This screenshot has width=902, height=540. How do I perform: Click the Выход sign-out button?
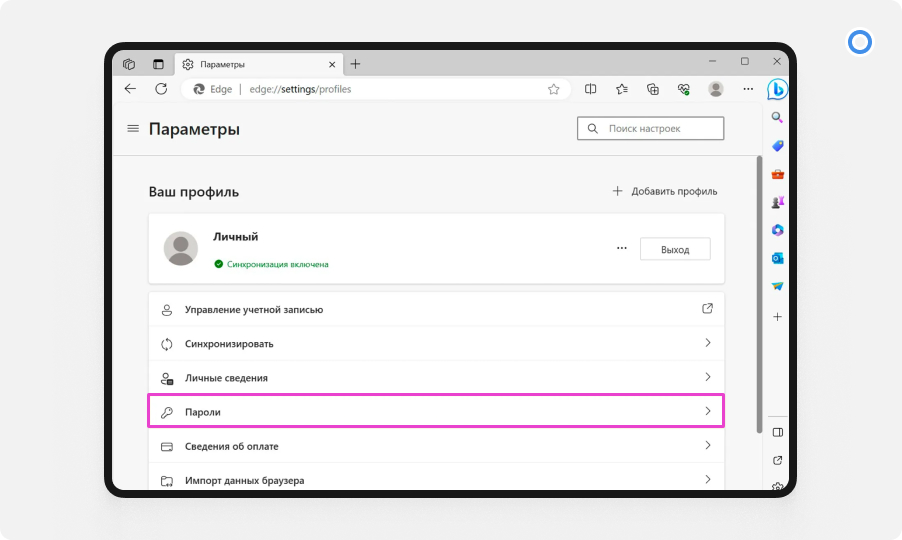675,249
